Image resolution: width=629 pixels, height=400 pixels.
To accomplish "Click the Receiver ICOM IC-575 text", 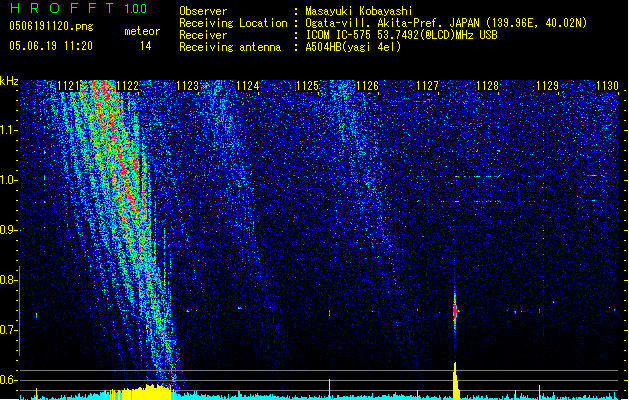I will coord(401,35).
